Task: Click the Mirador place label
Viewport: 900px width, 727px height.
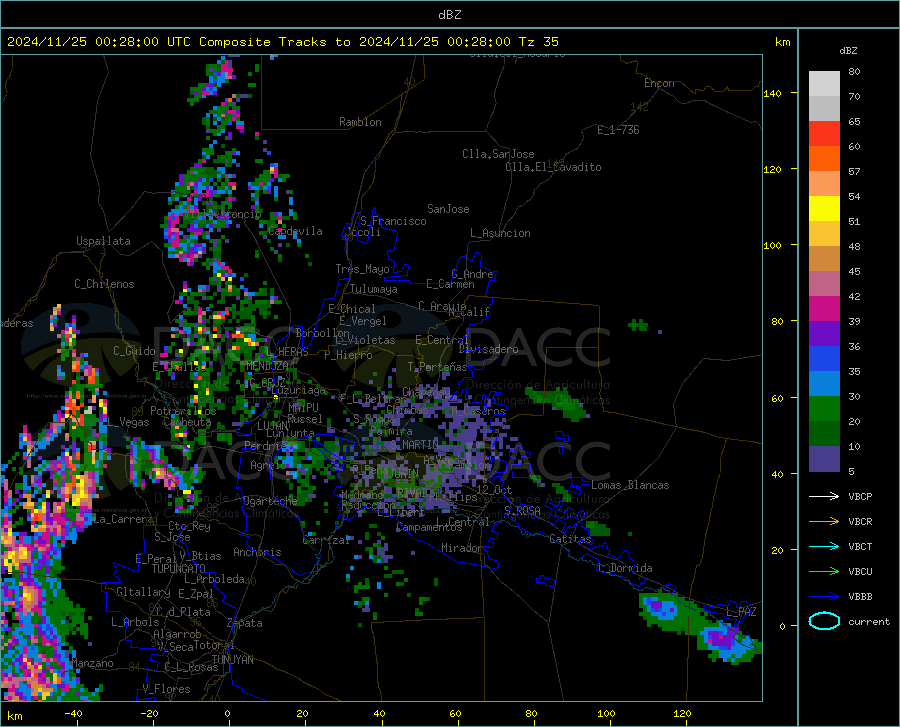Action: pyautogui.click(x=461, y=548)
